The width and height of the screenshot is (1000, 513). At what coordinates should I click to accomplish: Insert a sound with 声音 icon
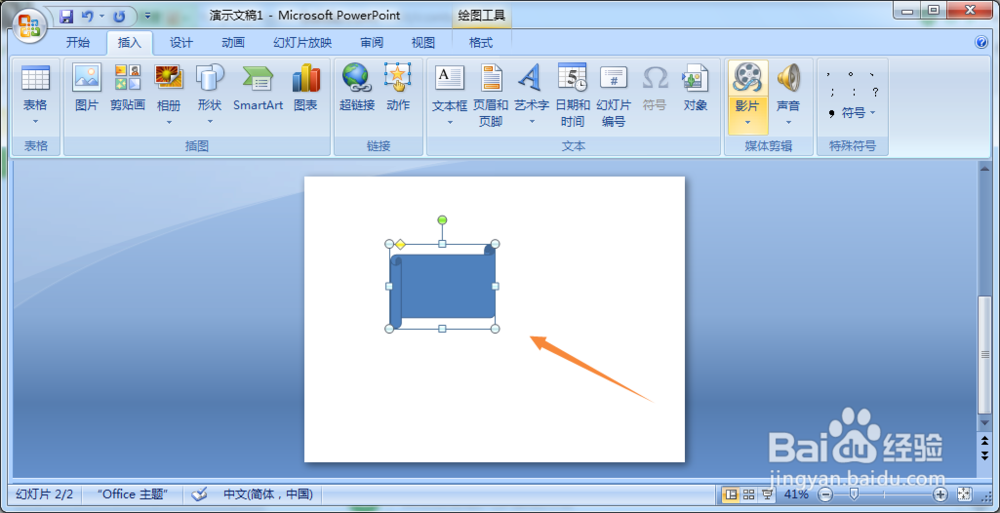point(788,78)
